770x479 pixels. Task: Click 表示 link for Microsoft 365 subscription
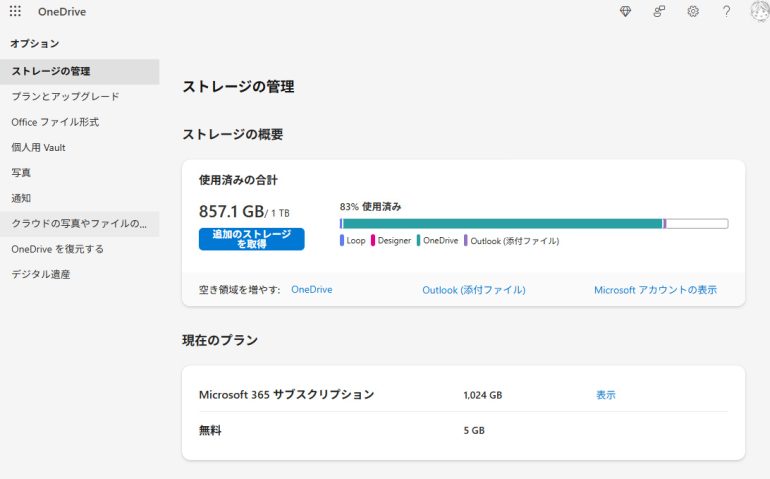(606, 395)
